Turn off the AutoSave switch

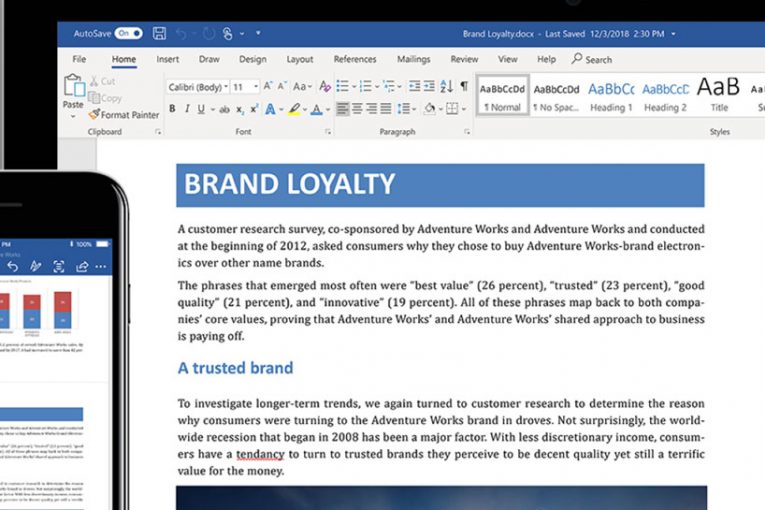click(128, 33)
